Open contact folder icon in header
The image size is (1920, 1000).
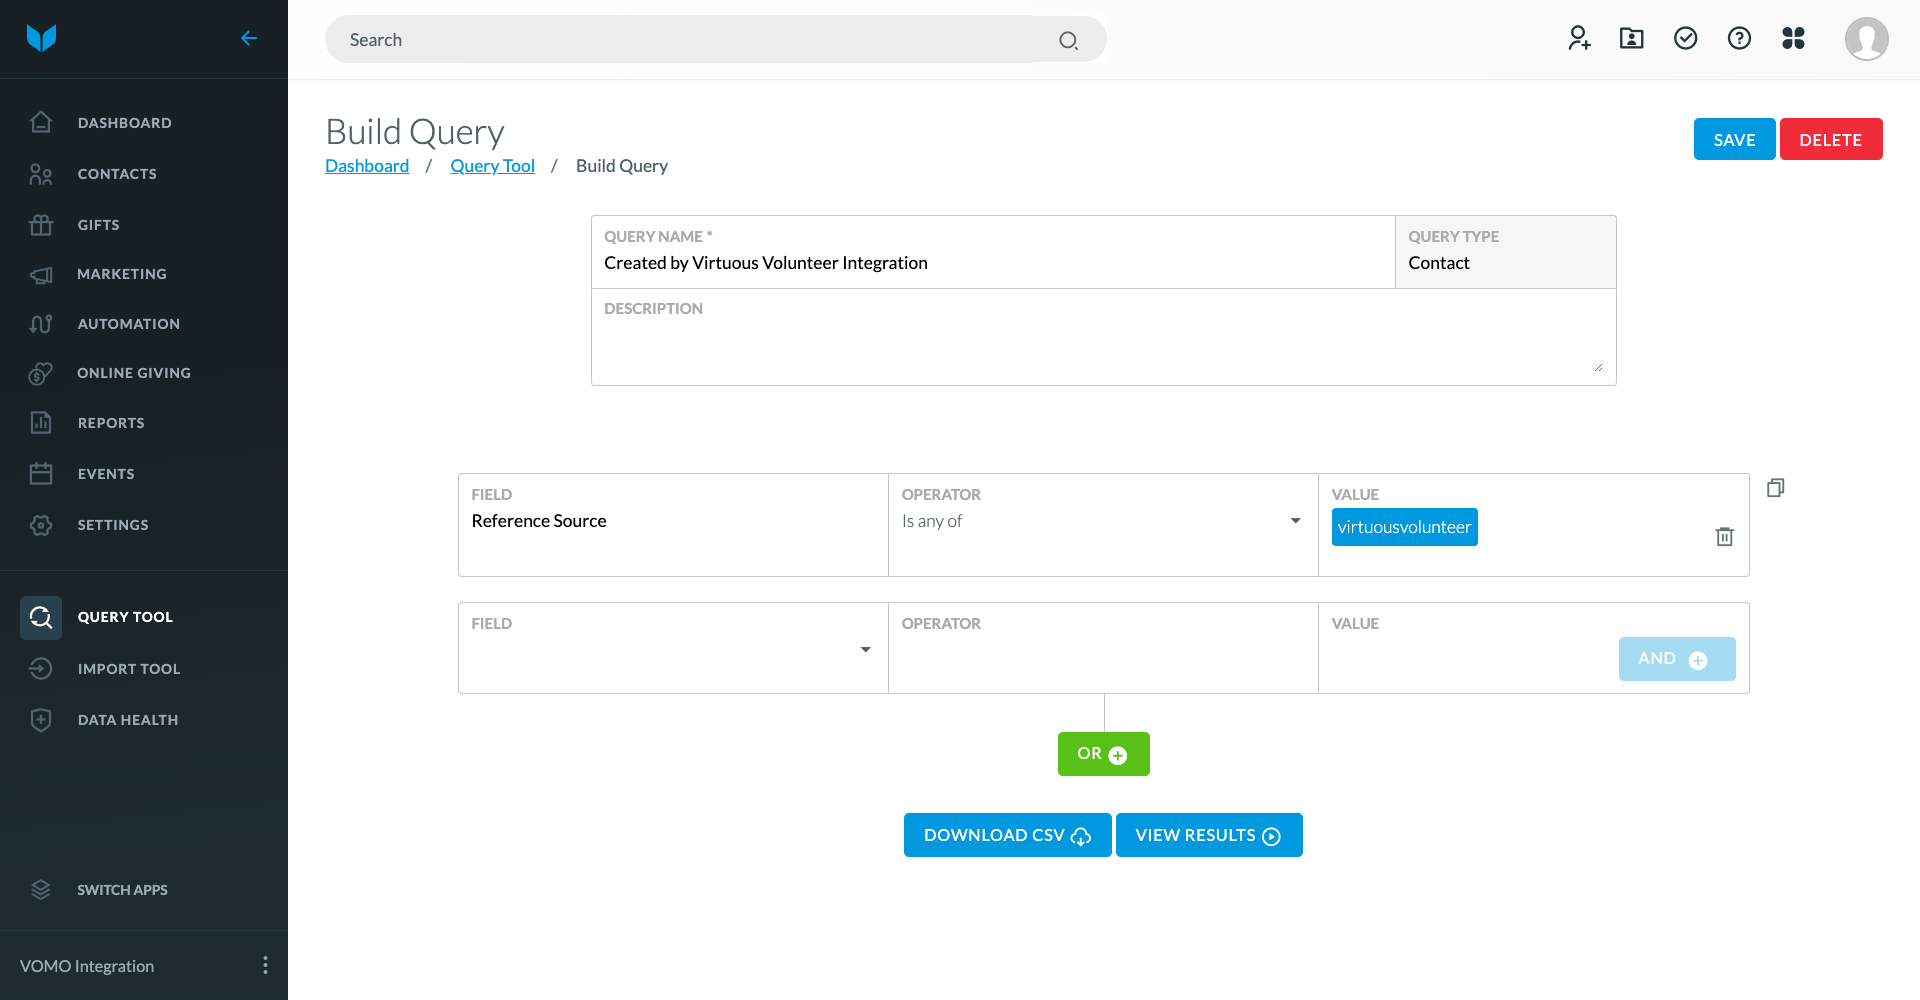1632,38
